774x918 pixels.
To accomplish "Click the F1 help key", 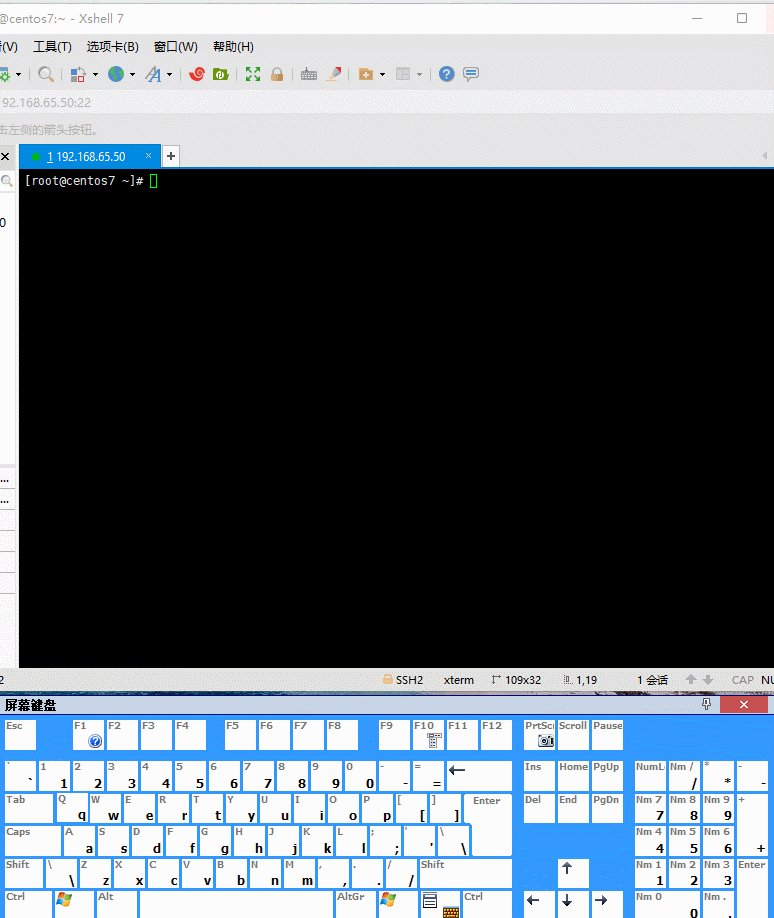I will tap(88, 734).
